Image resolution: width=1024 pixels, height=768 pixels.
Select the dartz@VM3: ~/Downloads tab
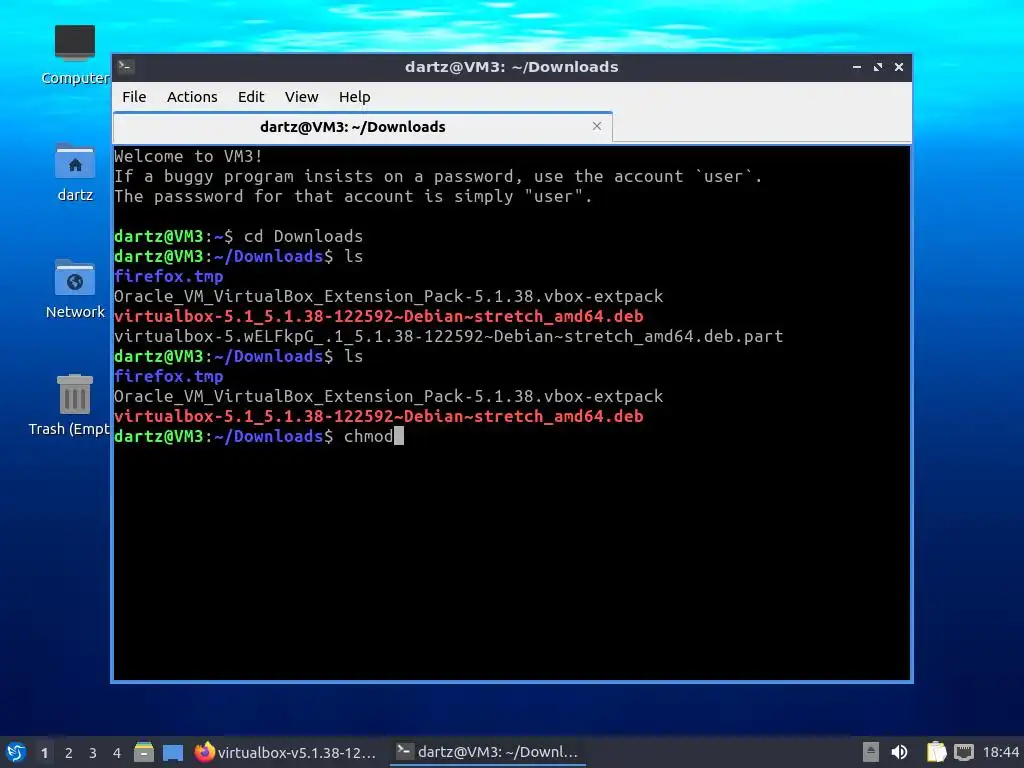coord(362,127)
